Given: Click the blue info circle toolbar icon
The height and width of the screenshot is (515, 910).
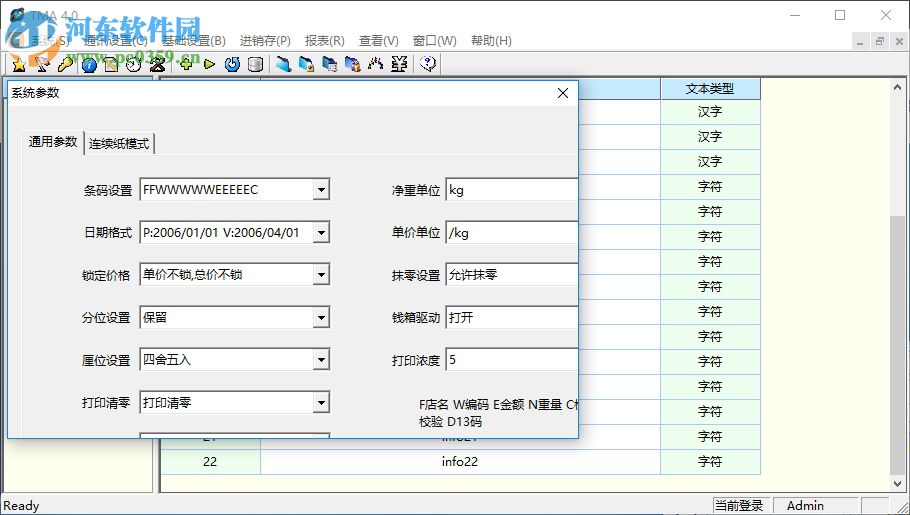Looking at the screenshot, I should tap(89, 64).
